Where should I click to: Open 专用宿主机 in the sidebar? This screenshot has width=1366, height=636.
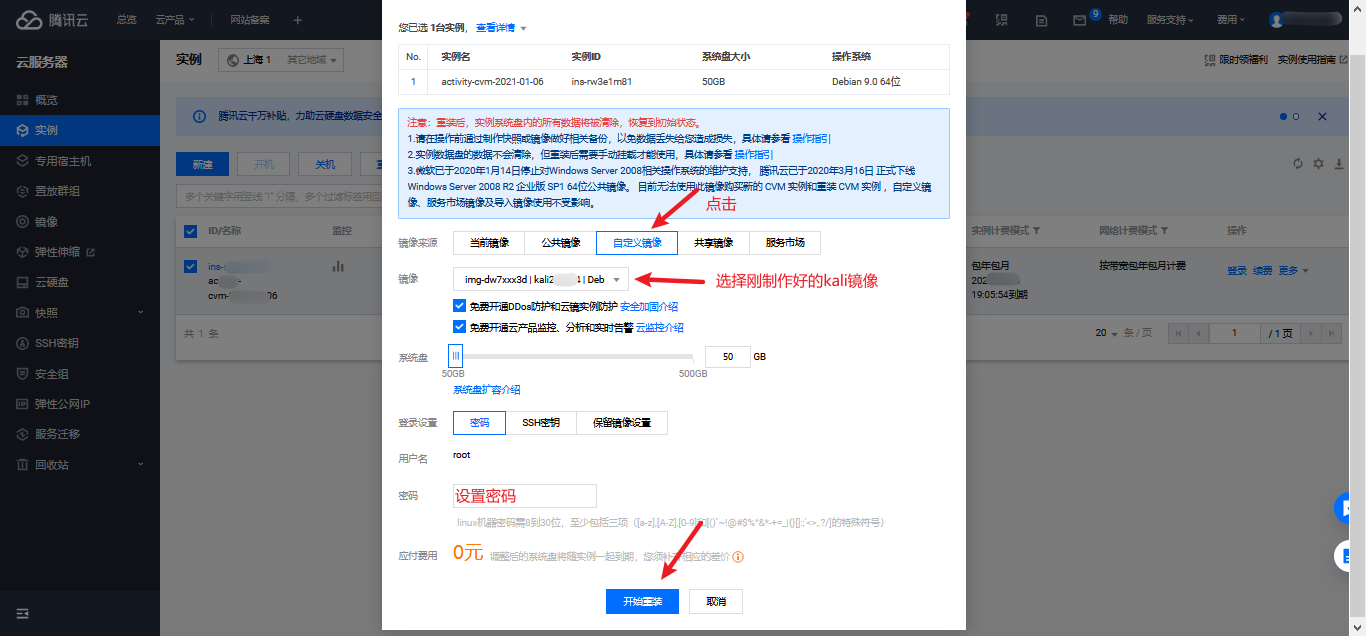pos(63,160)
